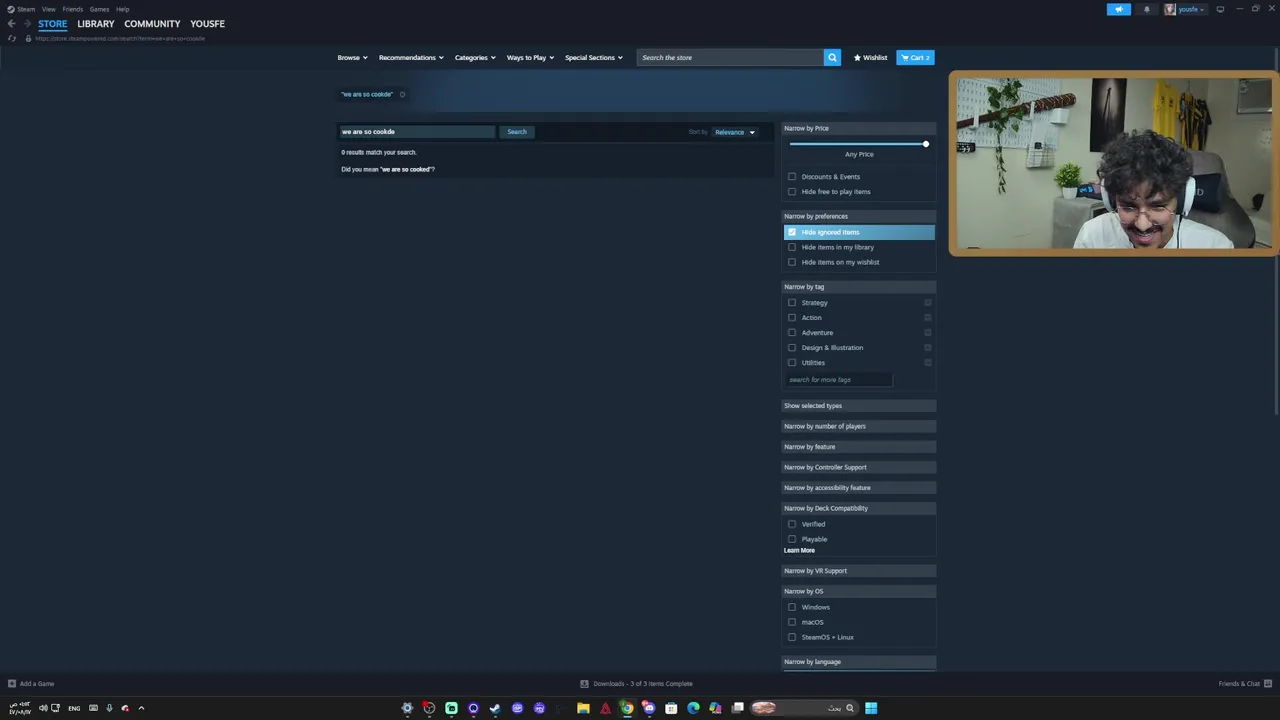1280x720 pixels.
Task: Go forward with the right arrow
Action: click(x=27, y=23)
